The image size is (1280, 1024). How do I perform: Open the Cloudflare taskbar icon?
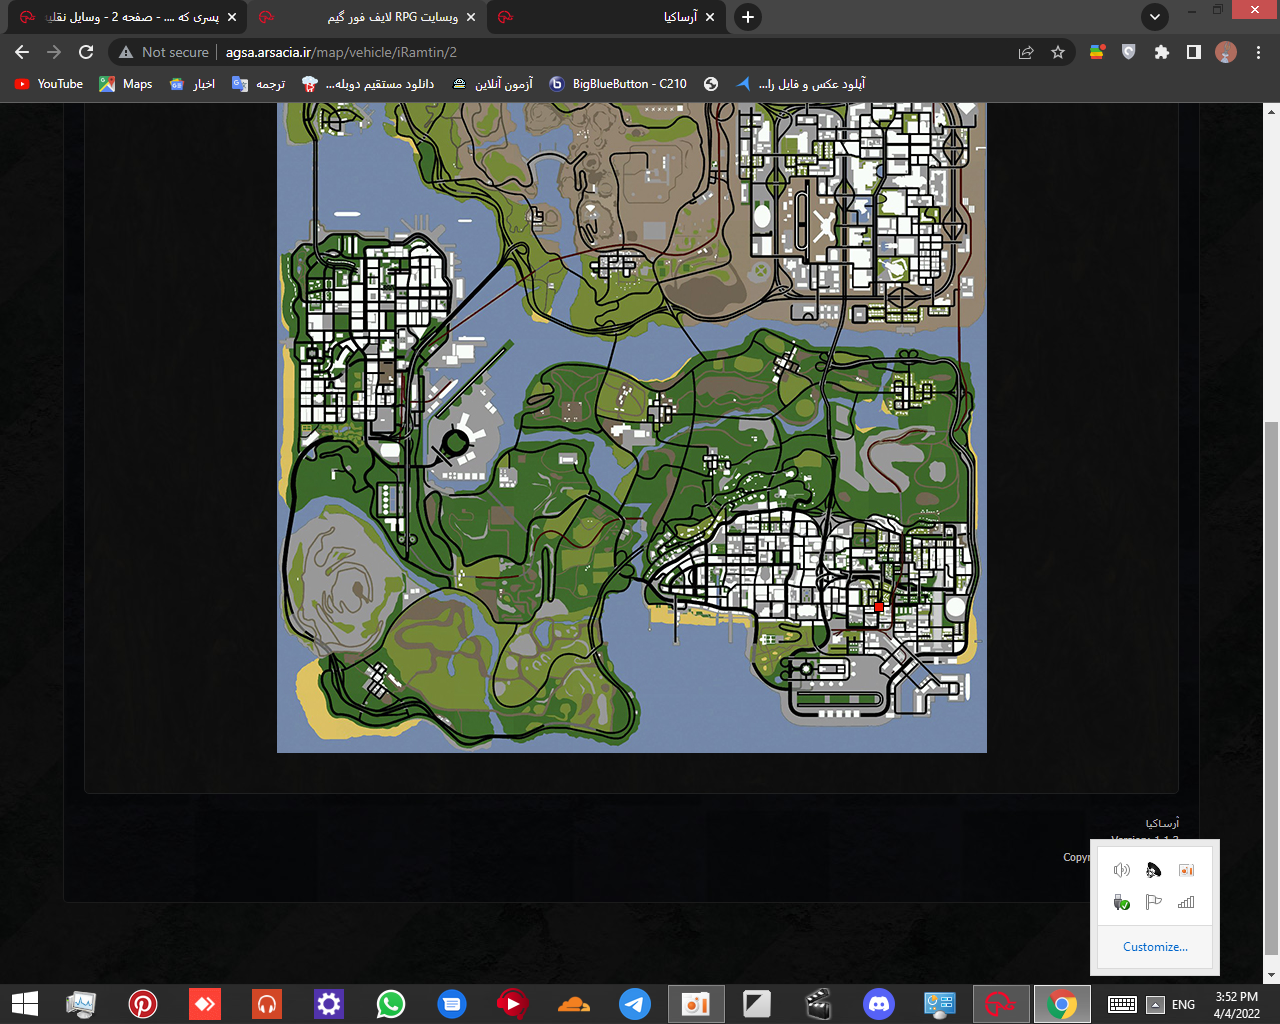[573, 1004]
